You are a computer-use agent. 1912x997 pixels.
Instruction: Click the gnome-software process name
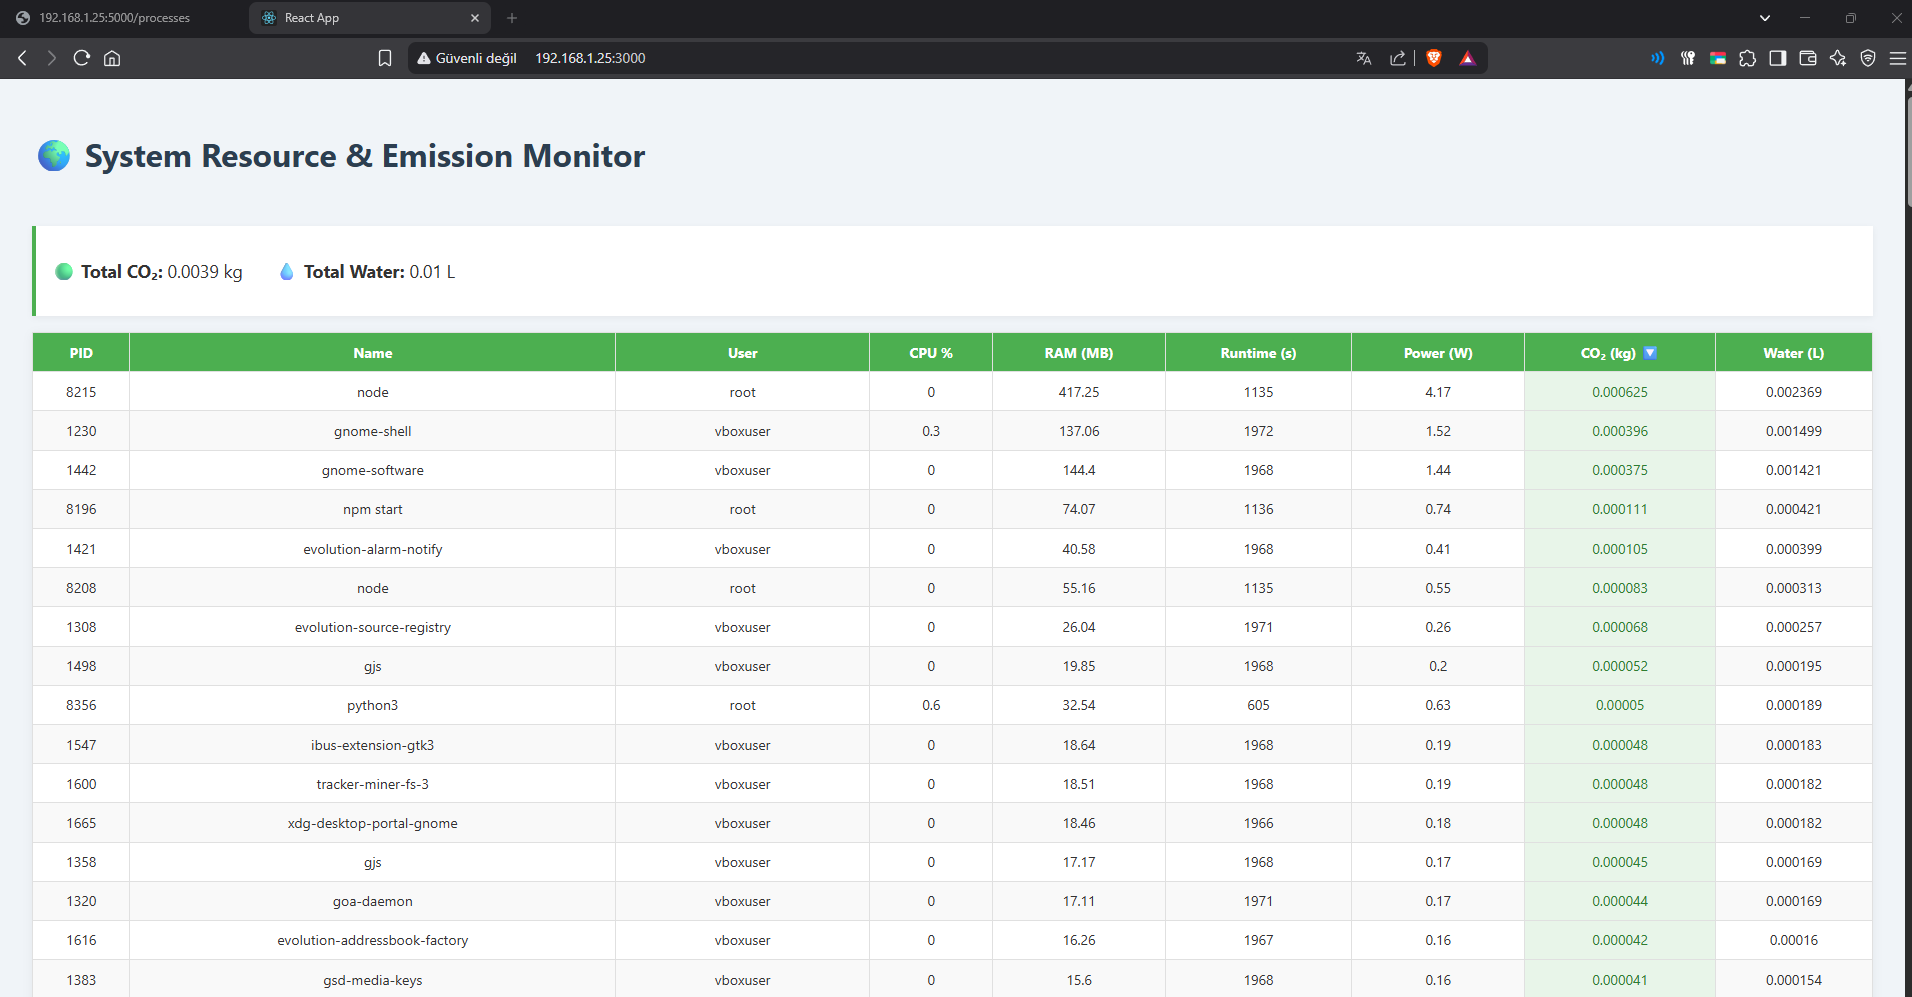372,470
